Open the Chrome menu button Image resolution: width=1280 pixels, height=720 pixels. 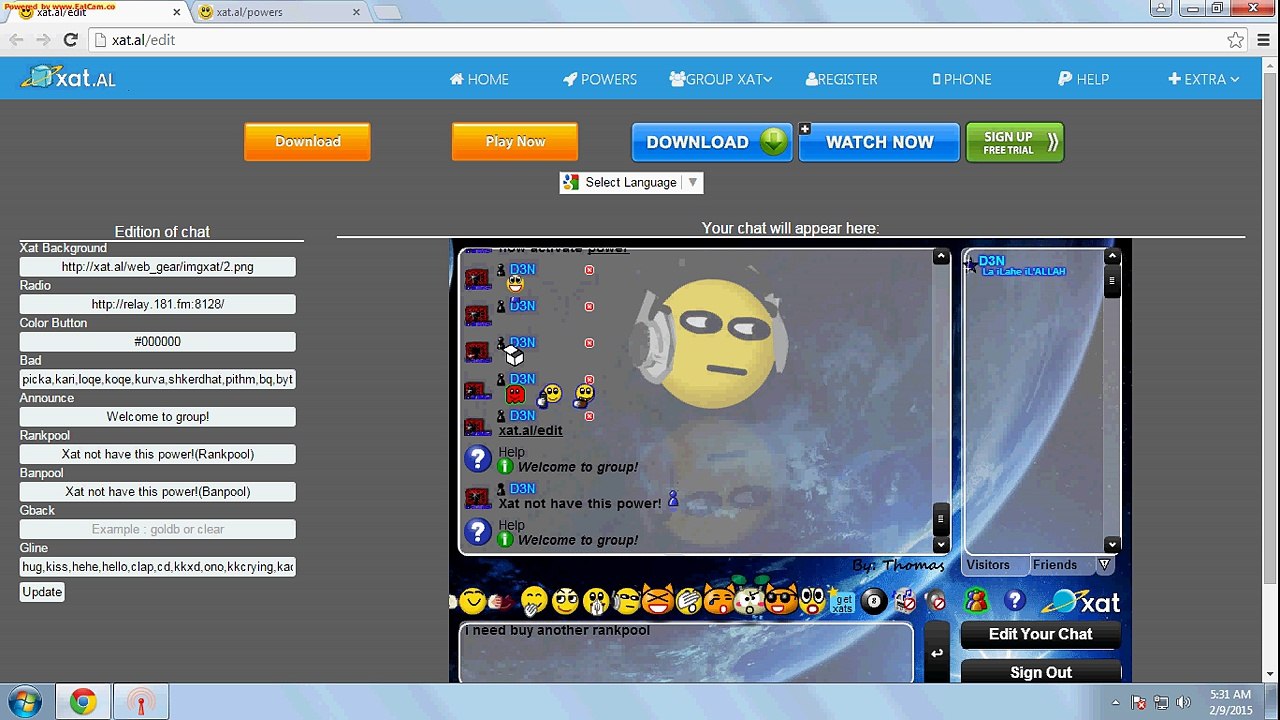click(1264, 40)
